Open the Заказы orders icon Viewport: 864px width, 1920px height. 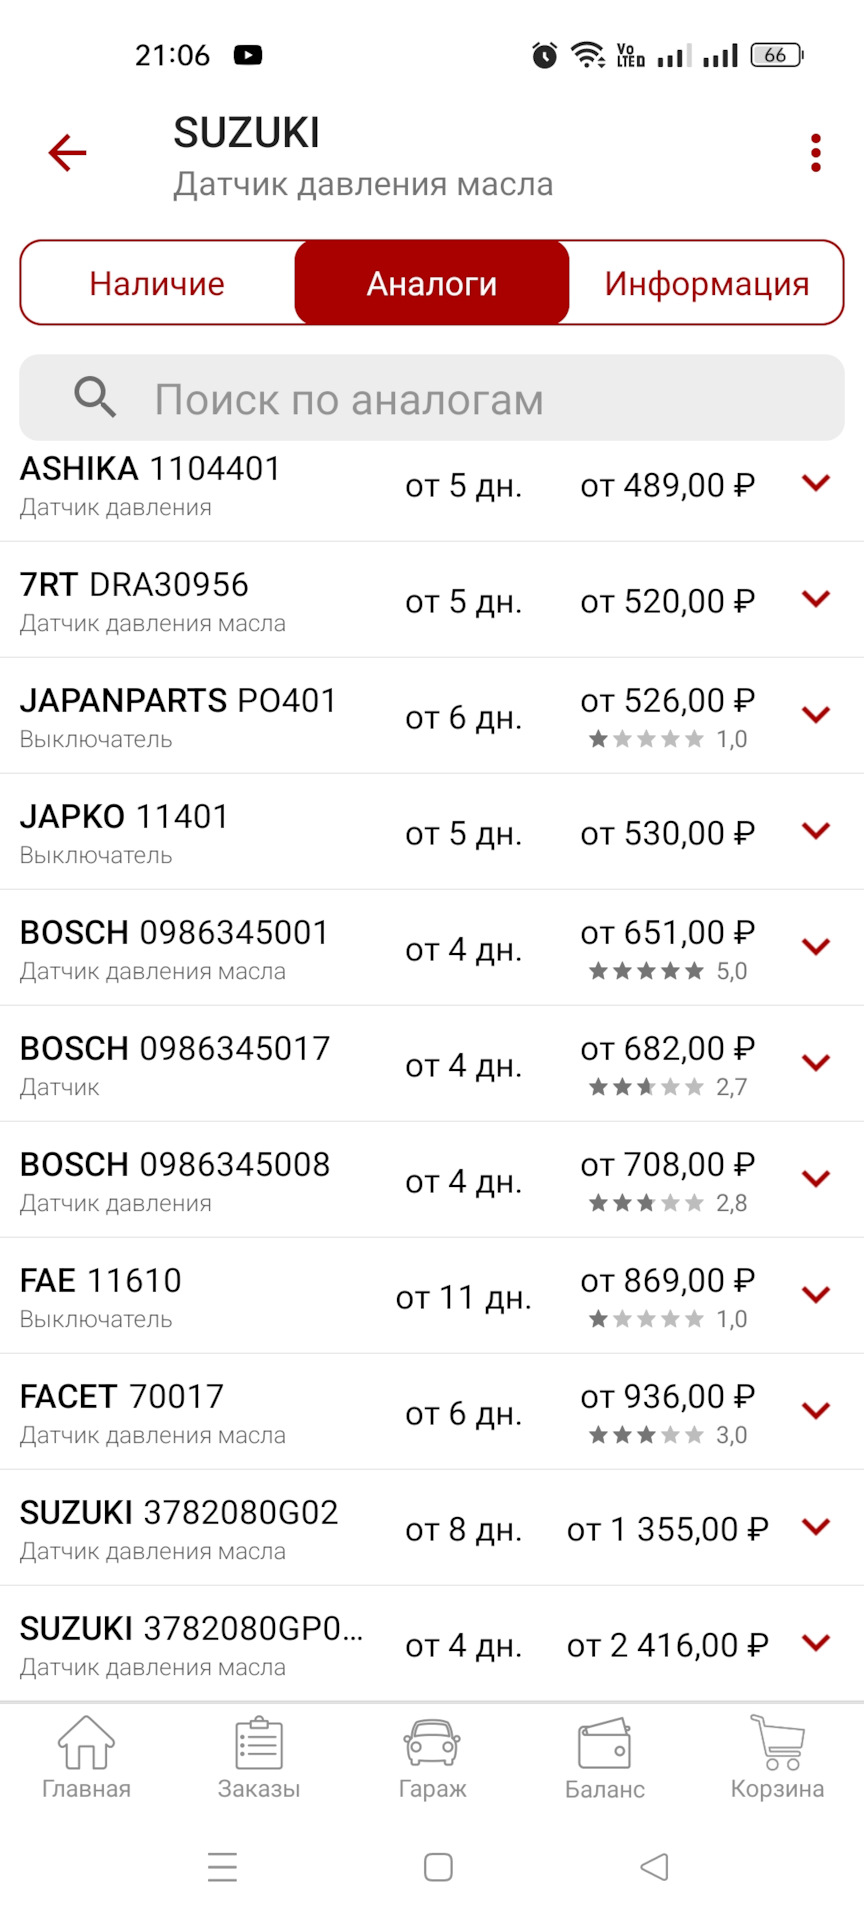(x=259, y=1742)
